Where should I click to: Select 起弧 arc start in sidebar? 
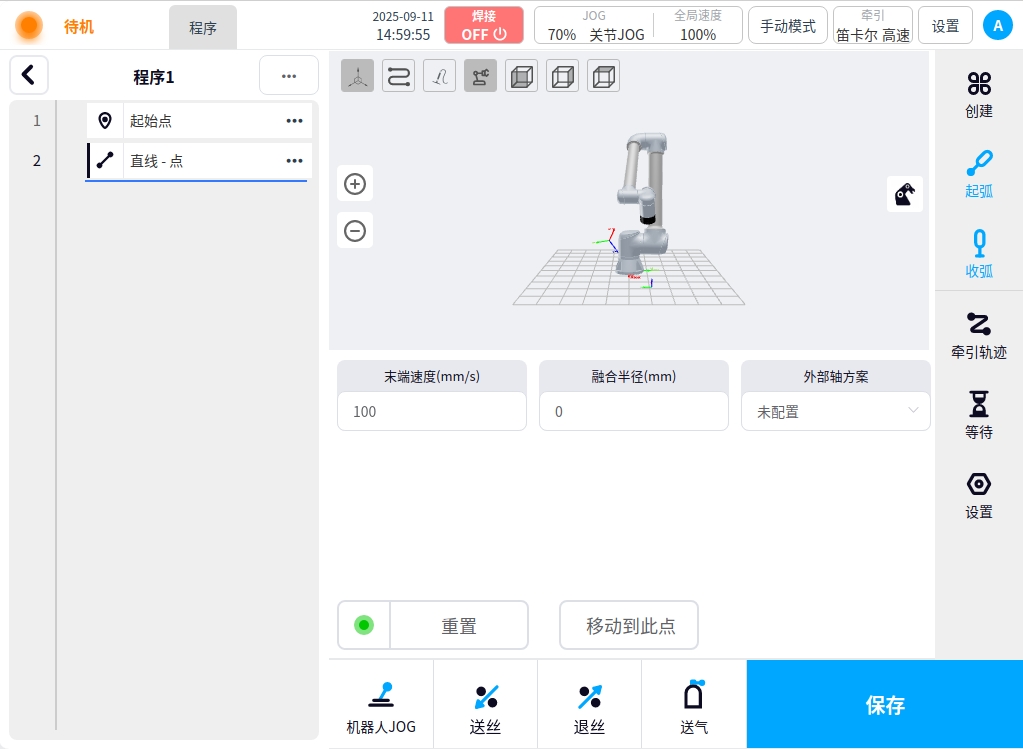click(x=978, y=174)
